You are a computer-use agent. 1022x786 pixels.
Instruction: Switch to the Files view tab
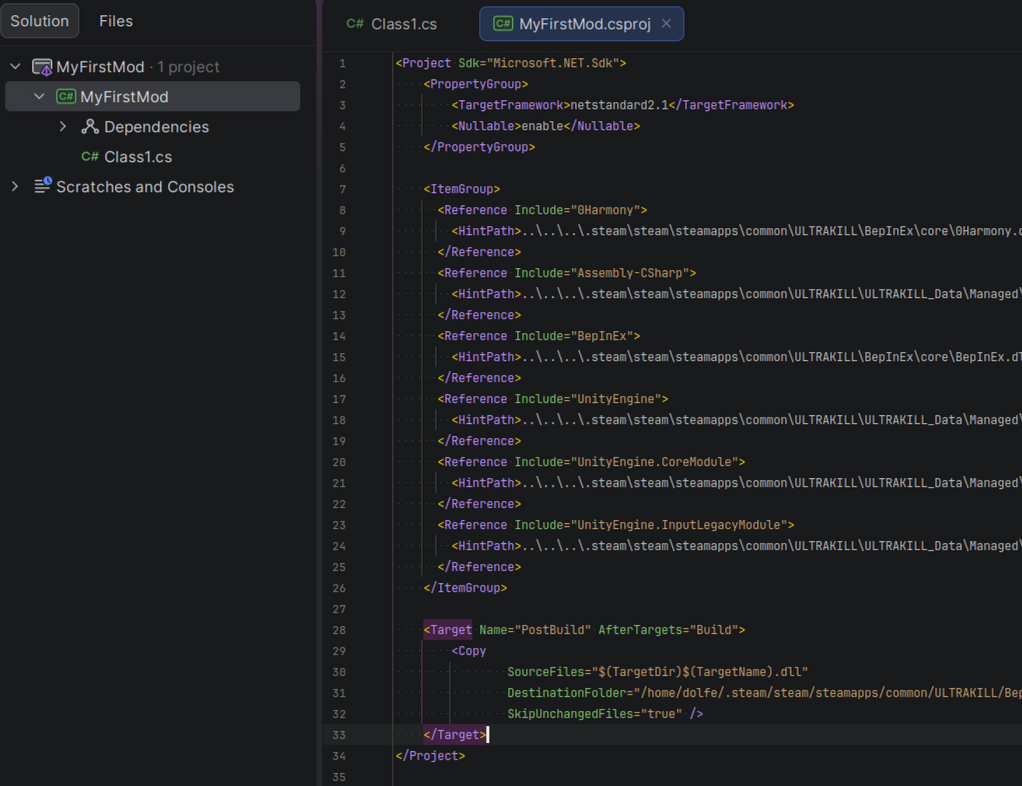click(x=116, y=21)
